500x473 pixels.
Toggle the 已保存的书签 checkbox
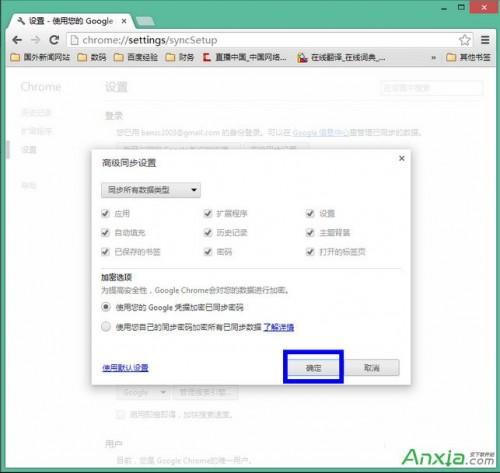(105, 252)
